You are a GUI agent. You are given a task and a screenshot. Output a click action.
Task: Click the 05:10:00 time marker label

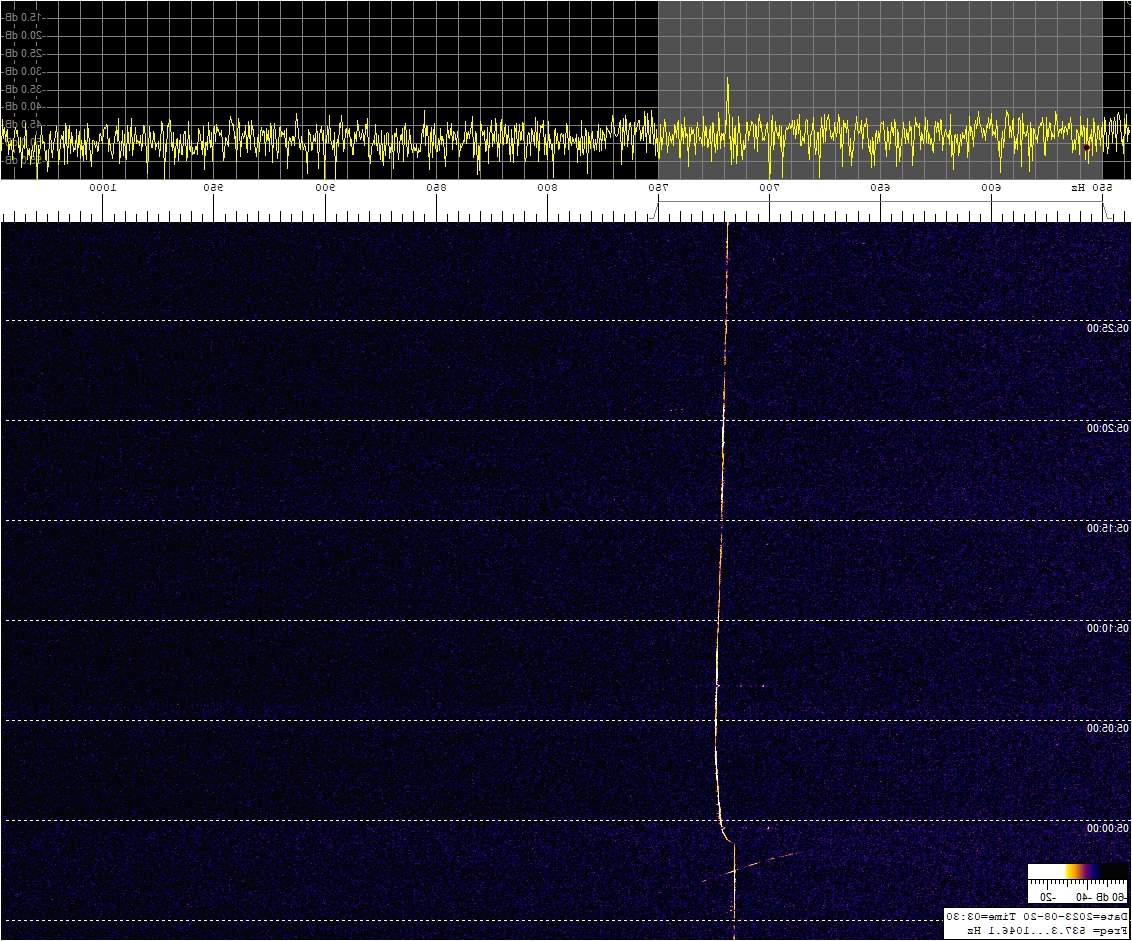1108,628
